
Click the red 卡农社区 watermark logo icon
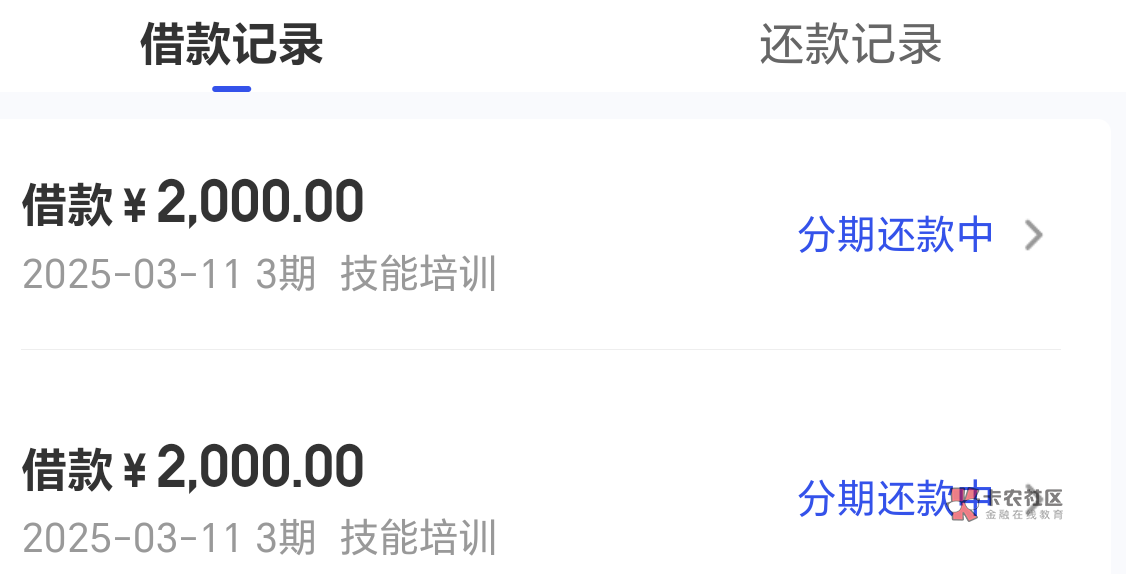click(965, 503)
